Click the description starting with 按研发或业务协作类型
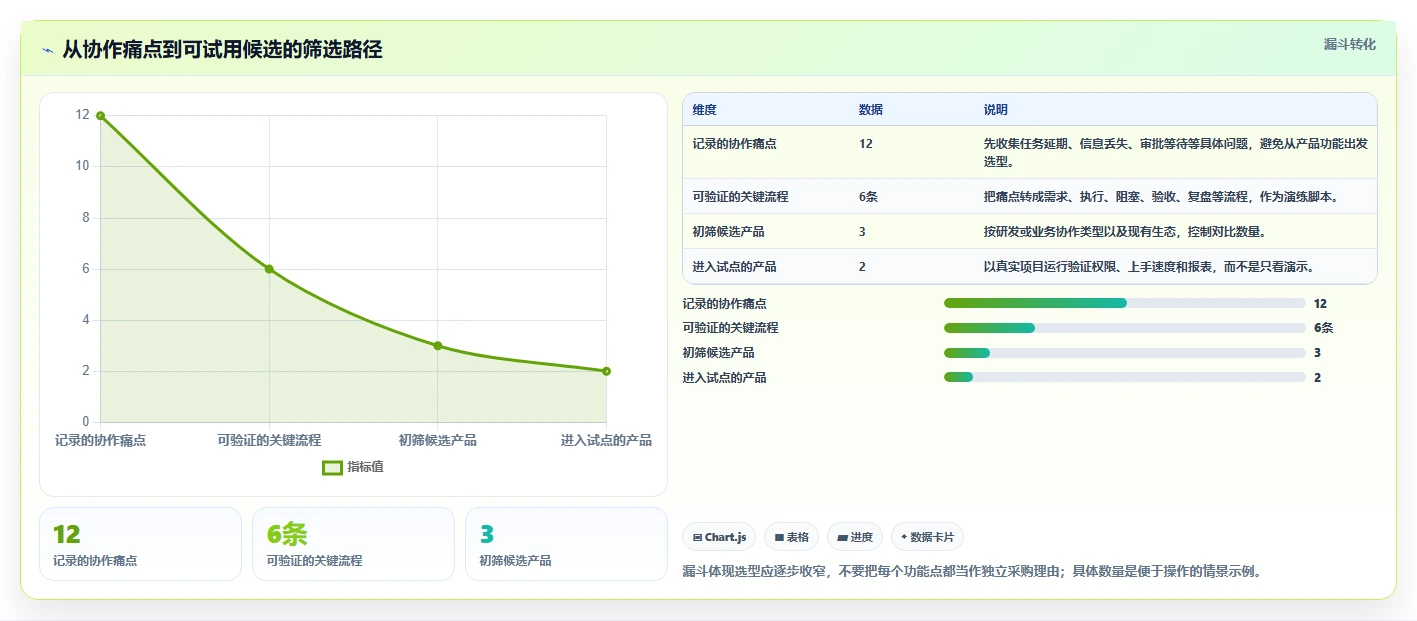The height and width of the screenshot is (621, 1417). 1125,232
